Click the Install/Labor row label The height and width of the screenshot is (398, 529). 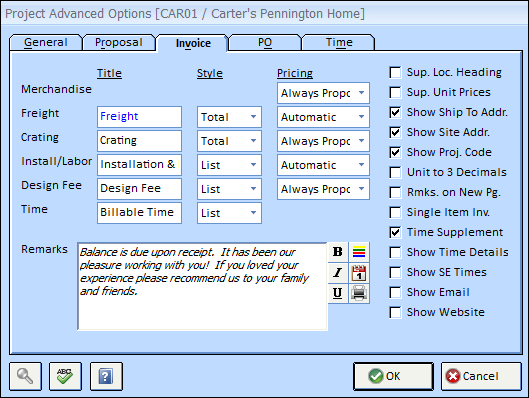coord(56,161)
